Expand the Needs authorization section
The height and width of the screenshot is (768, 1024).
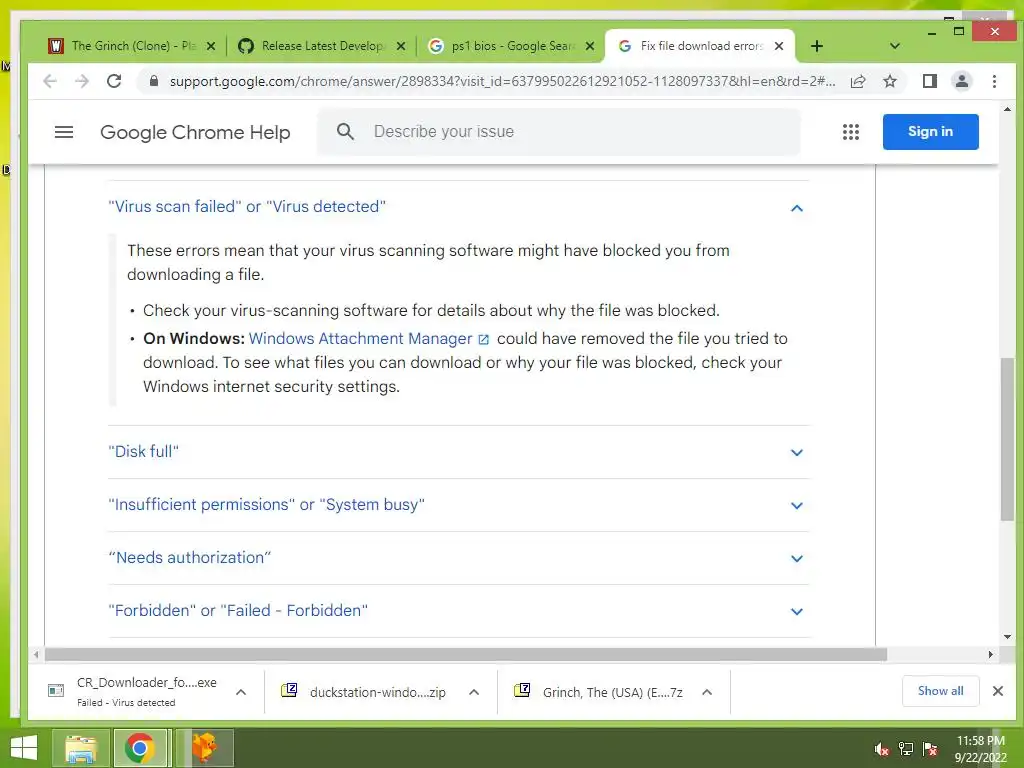coord(458,558)
